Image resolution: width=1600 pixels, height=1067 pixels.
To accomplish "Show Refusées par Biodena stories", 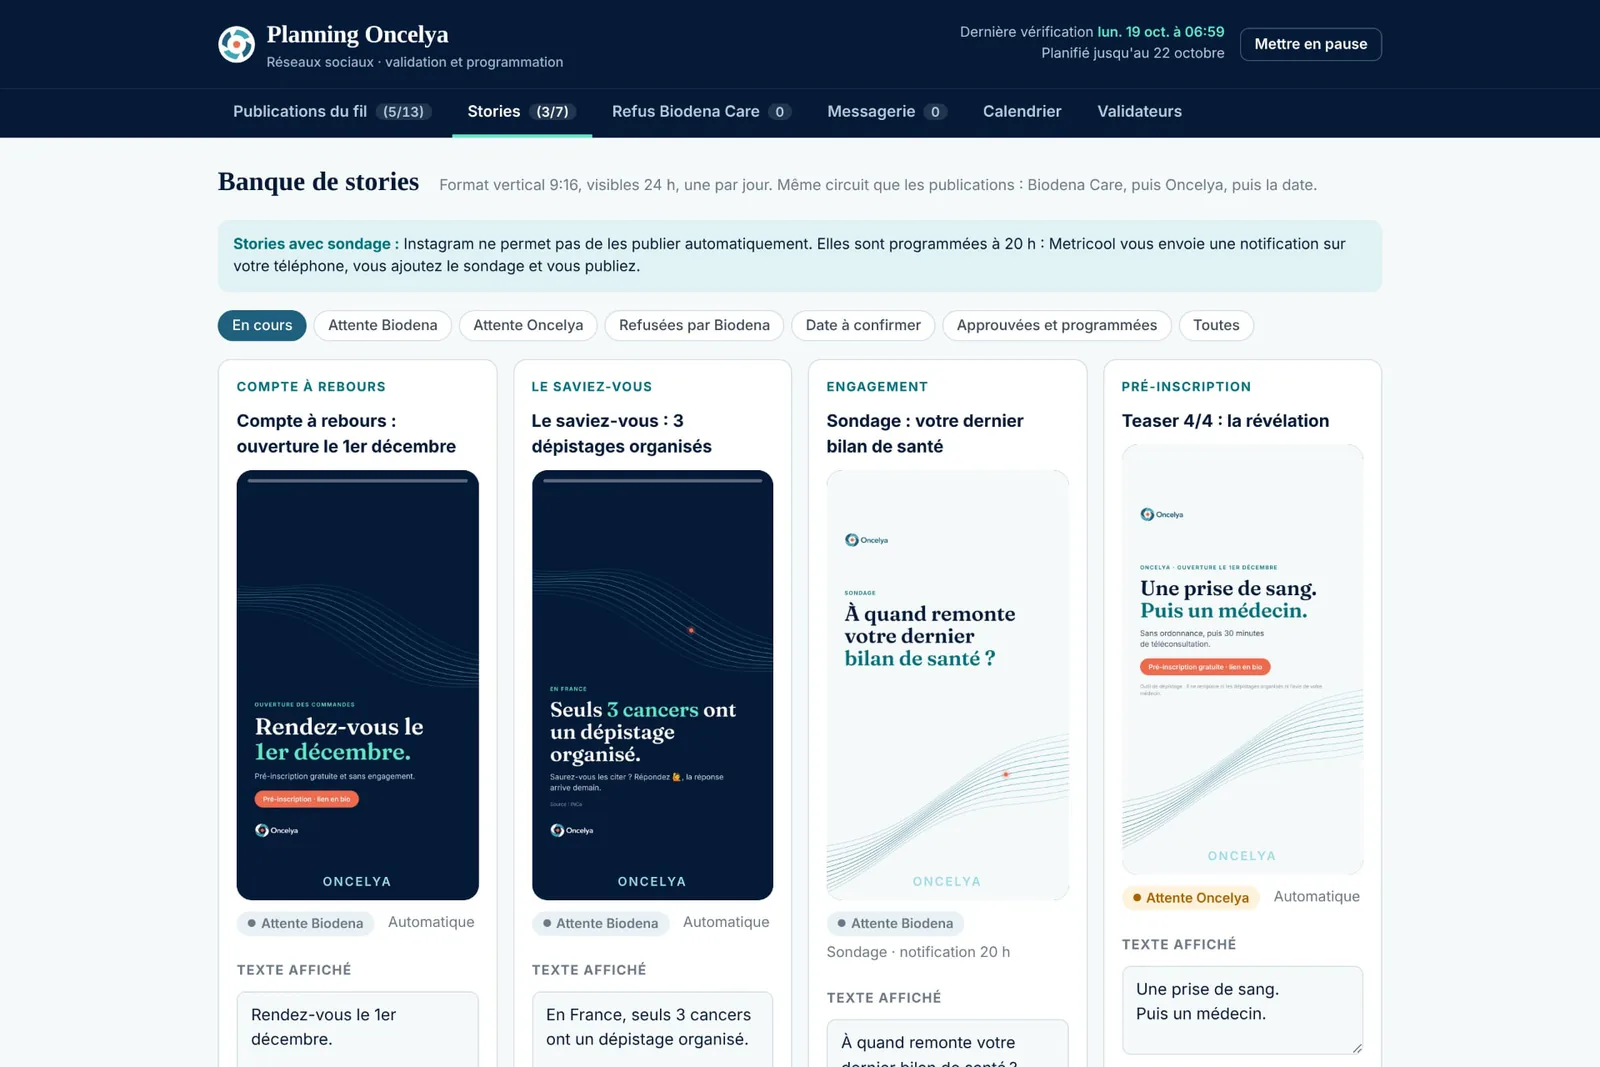I will tap(694, 325).
